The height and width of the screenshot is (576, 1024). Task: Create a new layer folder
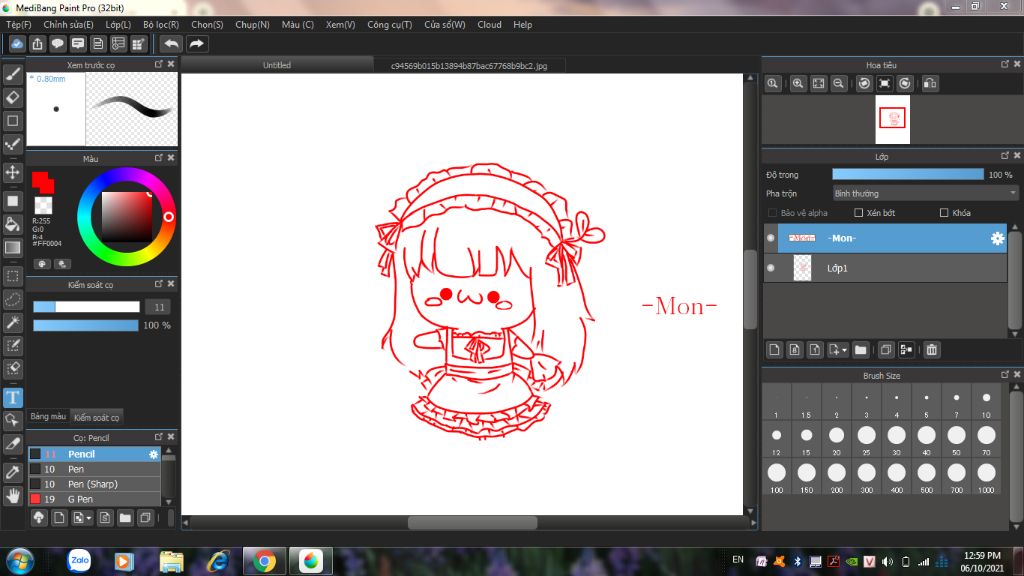pos(861,350)
